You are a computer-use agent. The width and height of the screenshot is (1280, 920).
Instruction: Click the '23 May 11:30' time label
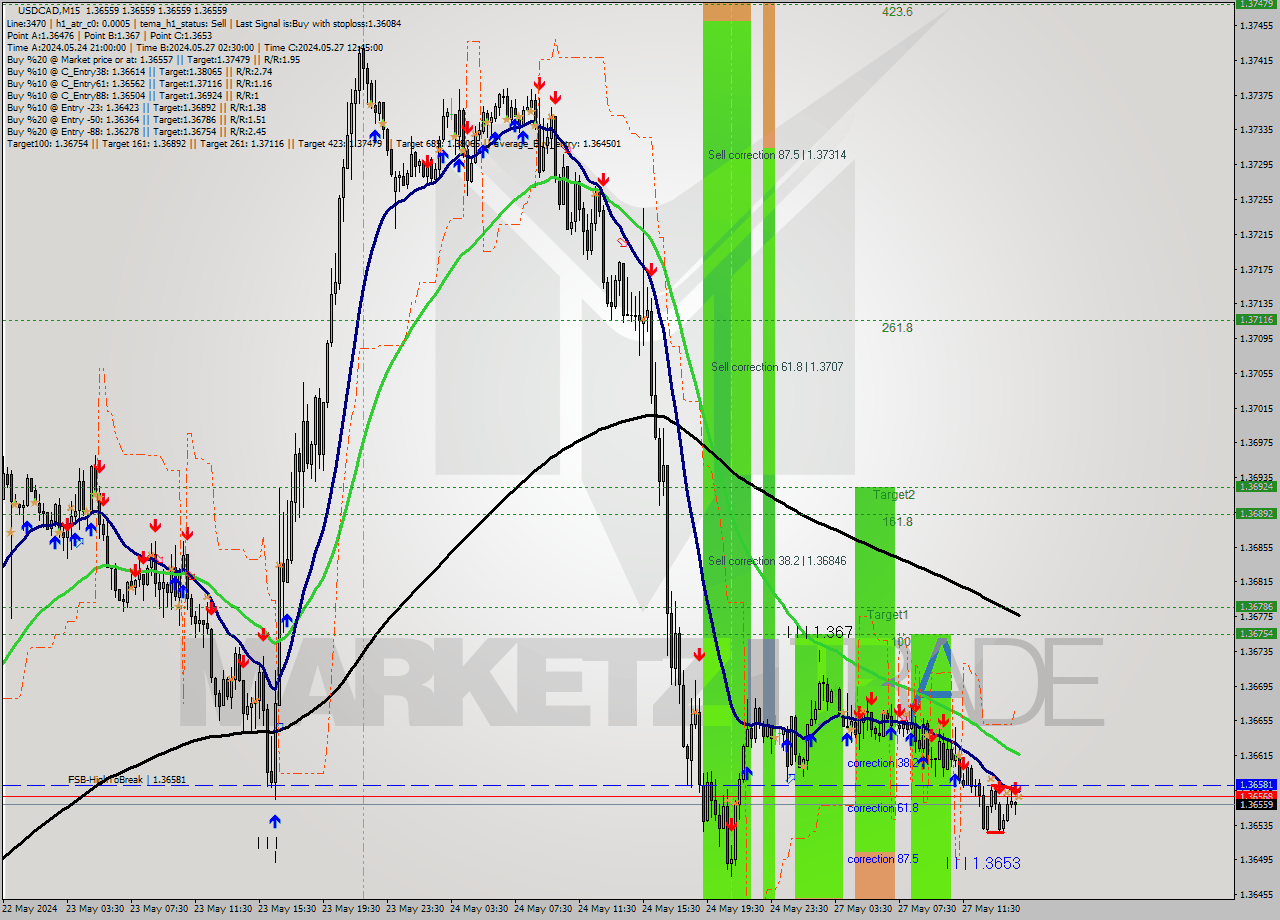pyautogui.click(x=223, y=909)
